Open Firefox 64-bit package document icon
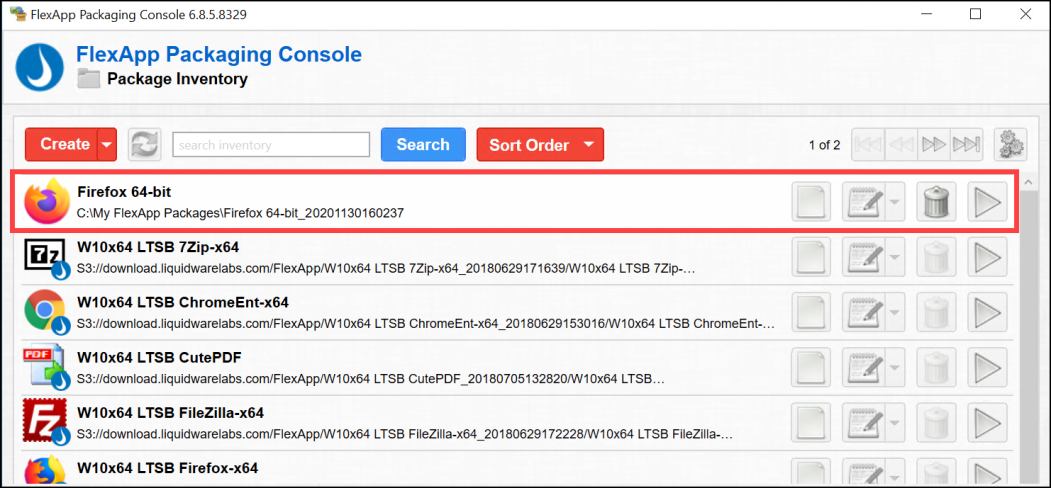 tap(811, 203)
